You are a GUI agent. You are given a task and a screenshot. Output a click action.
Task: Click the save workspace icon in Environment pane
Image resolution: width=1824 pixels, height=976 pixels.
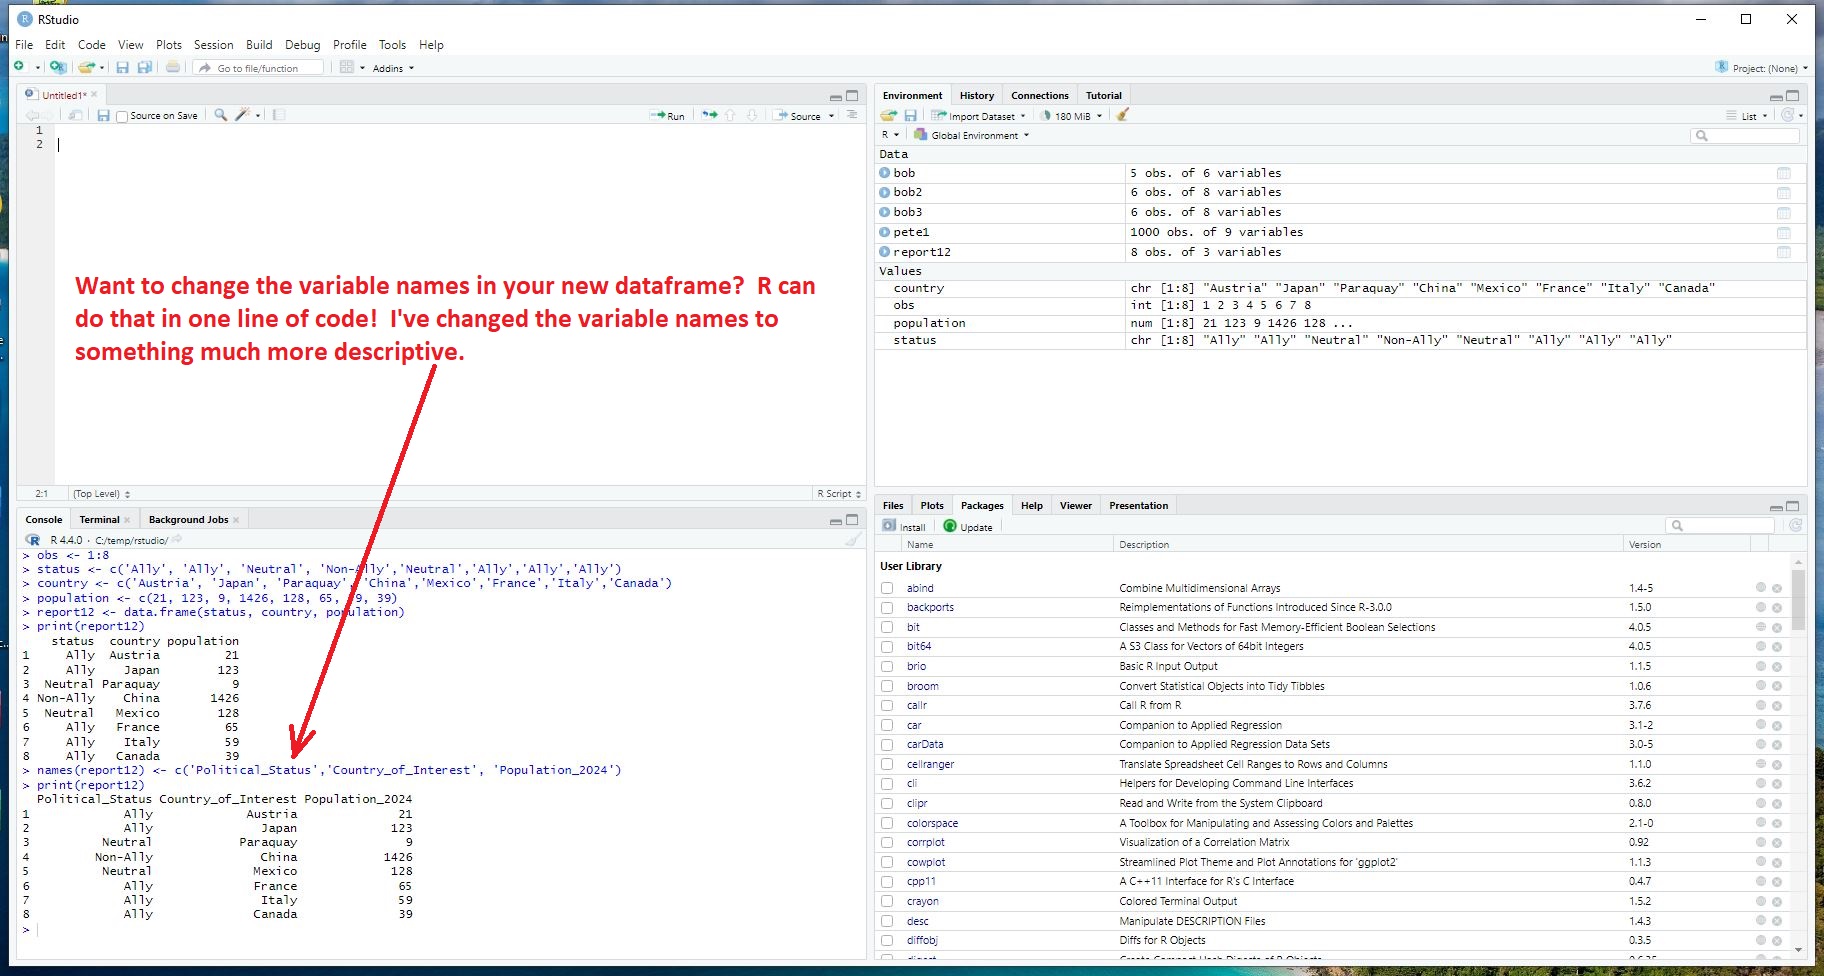coord(910,115)
